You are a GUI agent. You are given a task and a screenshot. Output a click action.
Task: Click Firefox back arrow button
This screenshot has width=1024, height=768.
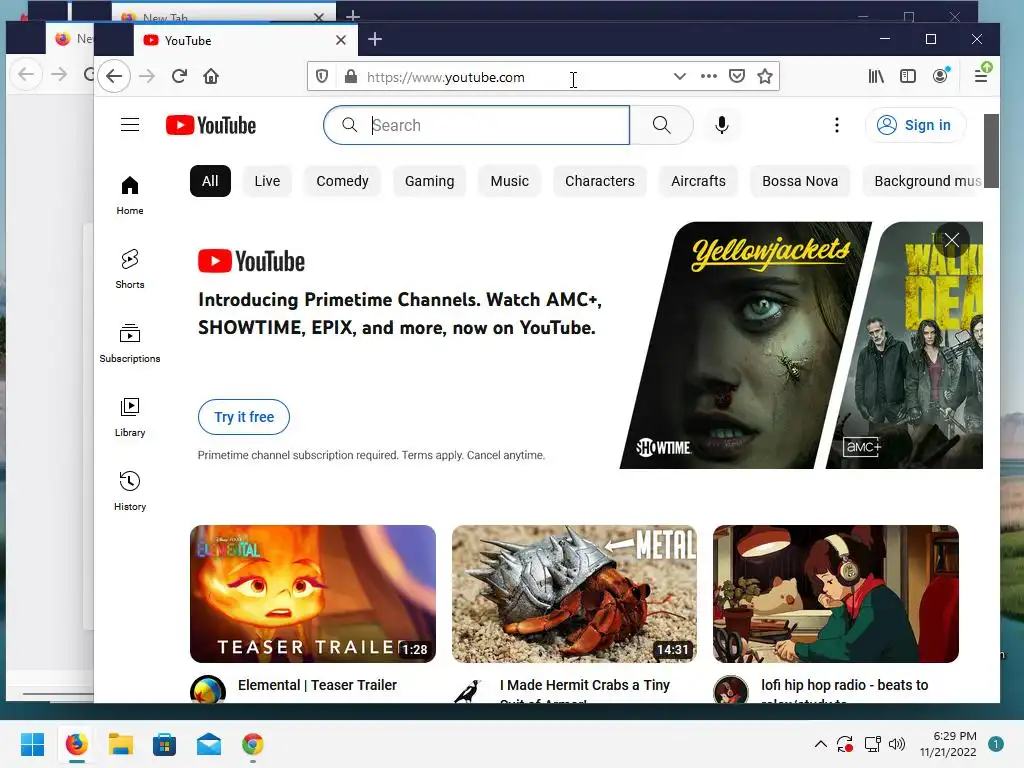coord(114,76)
